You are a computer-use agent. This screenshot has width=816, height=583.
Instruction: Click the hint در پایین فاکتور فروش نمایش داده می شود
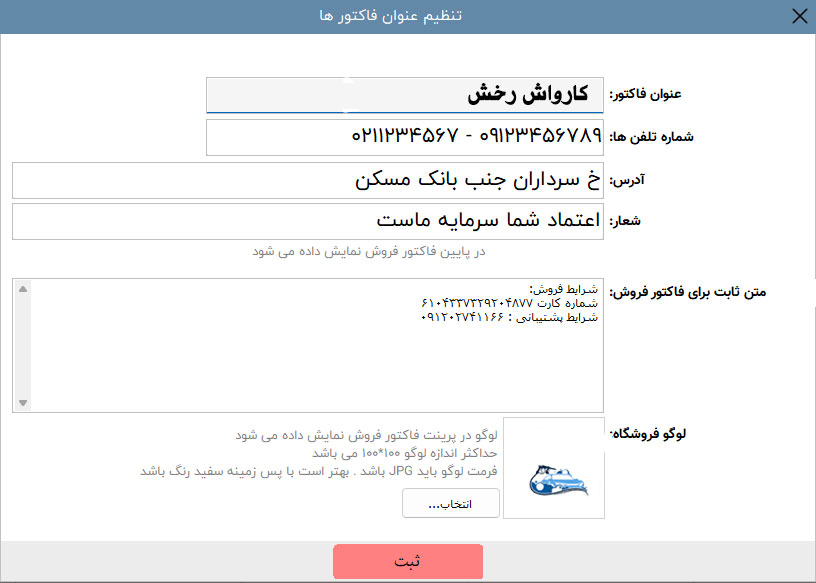369,251
